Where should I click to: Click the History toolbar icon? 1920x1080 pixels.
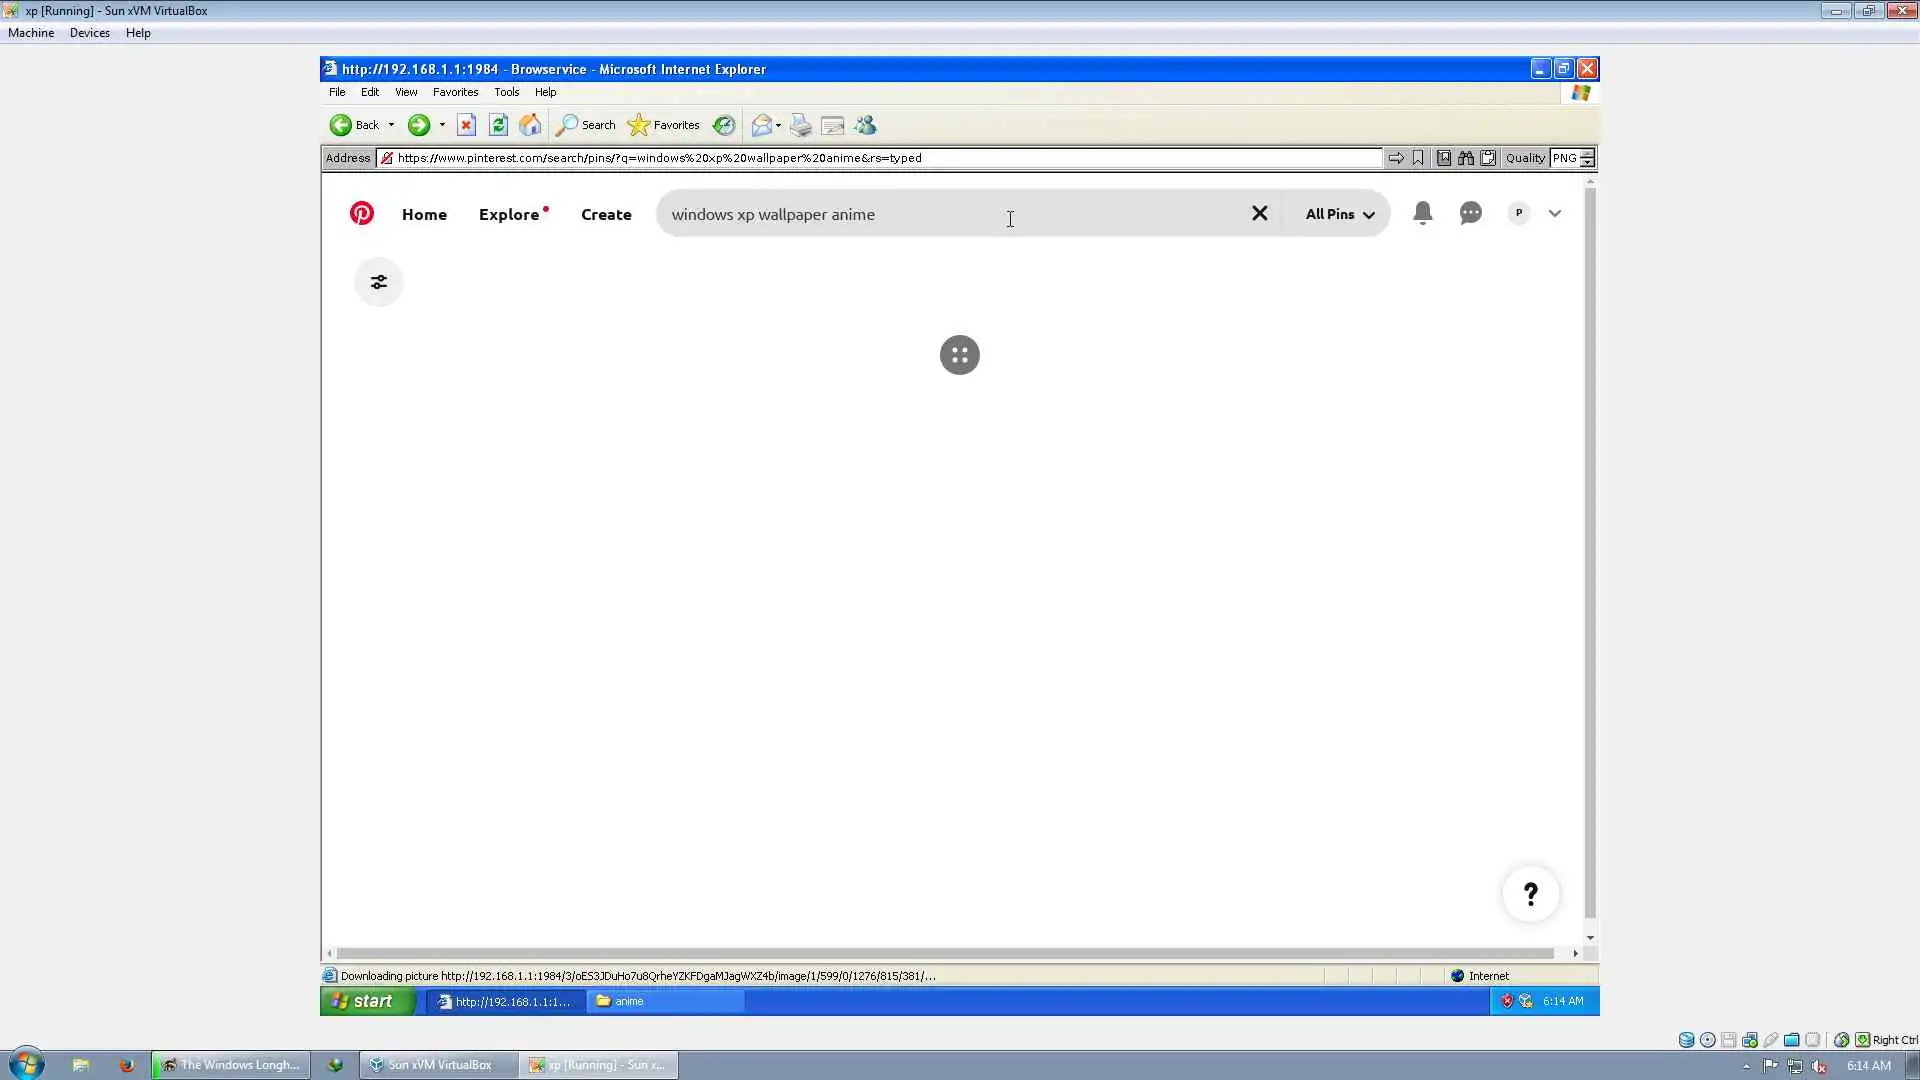(724, 125)
